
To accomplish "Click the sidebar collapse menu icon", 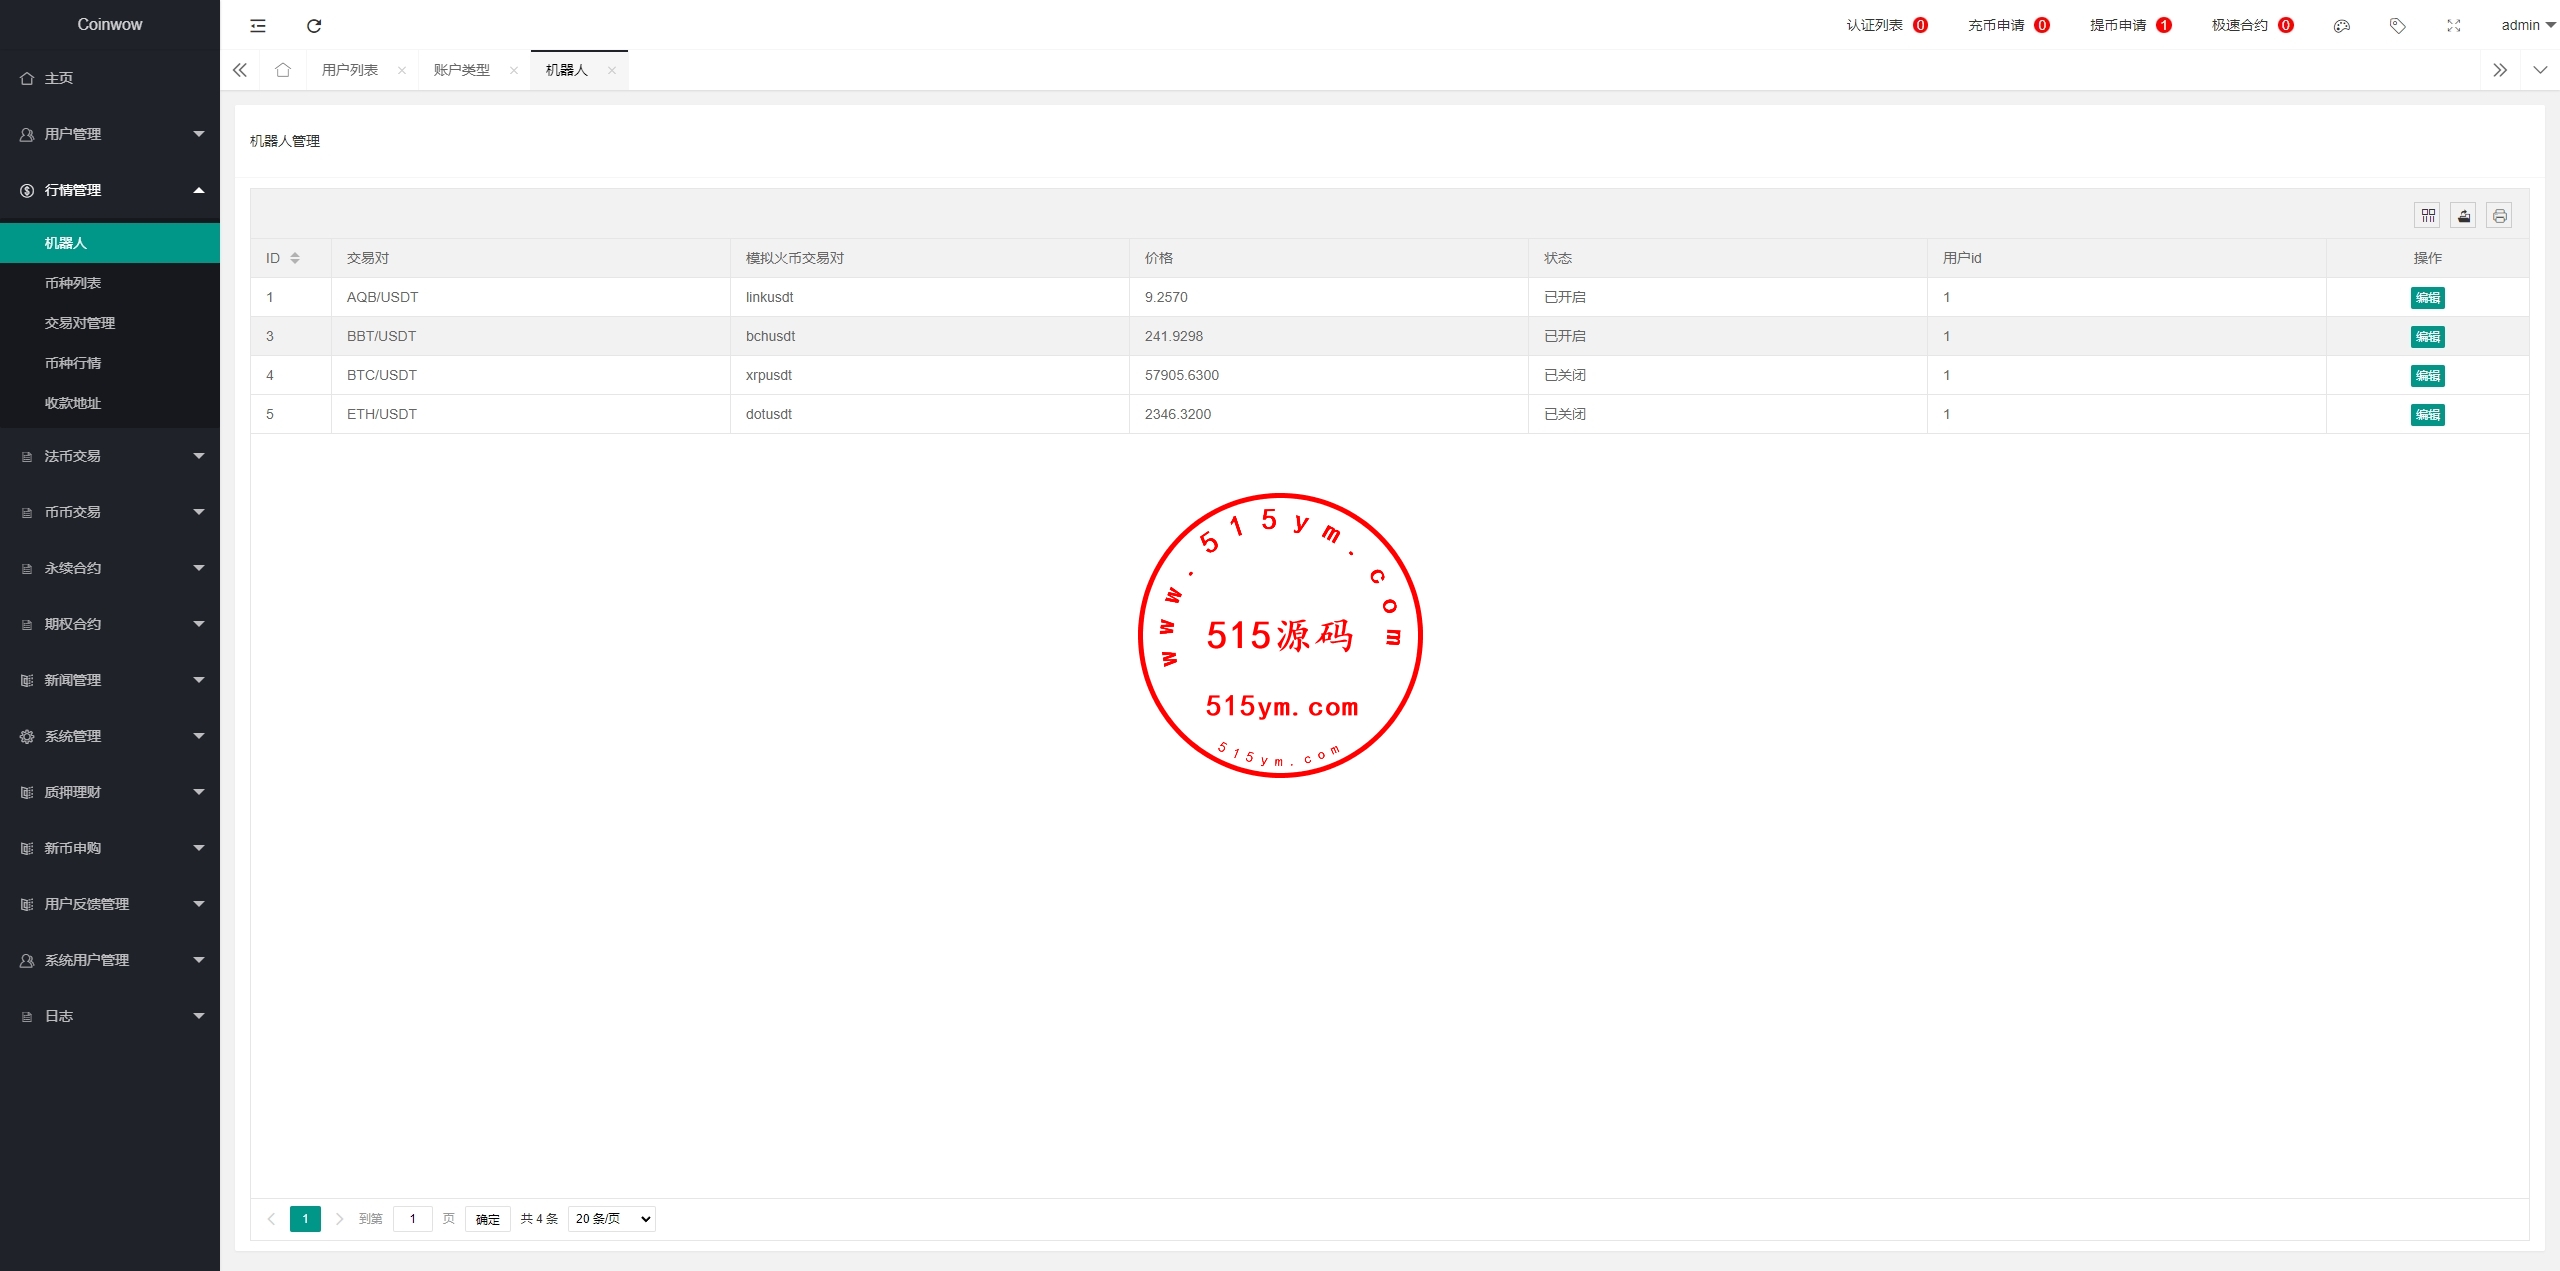I will pyautogui.click(x=258, y=25).
